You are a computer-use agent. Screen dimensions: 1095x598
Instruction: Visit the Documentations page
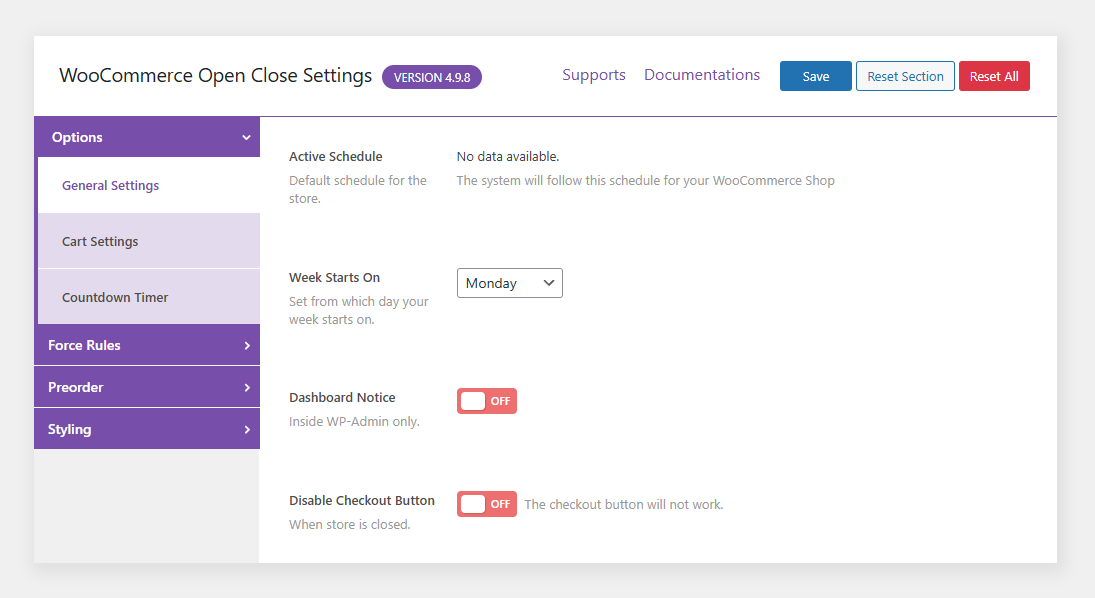(x=701, y=75)
